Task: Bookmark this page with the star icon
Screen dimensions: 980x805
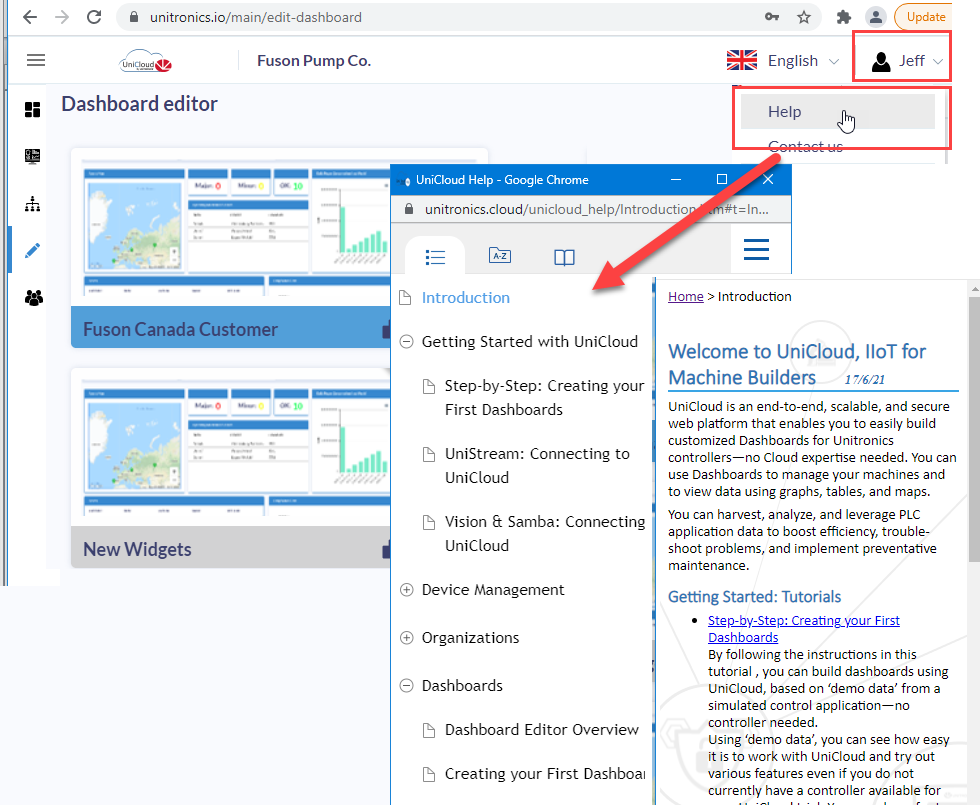Action: click(804, 17)
